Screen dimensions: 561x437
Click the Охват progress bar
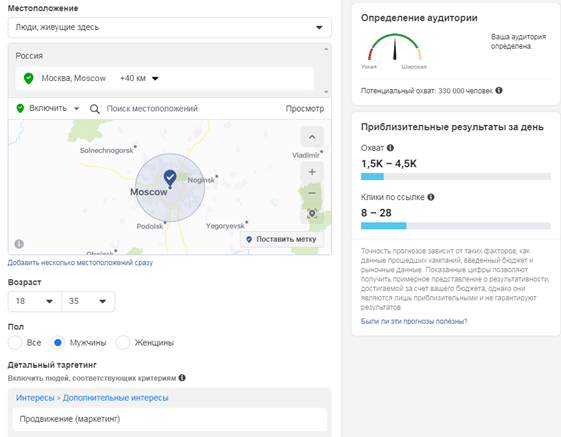(456, 176)
